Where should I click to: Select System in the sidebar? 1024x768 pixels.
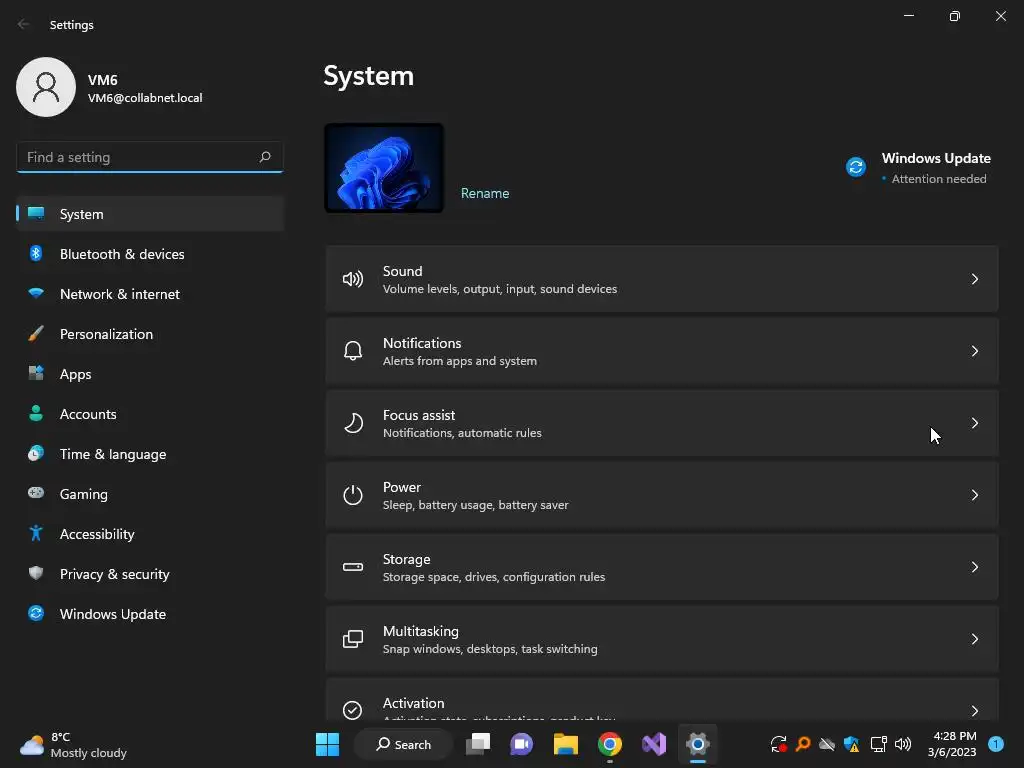pos(150,214)
